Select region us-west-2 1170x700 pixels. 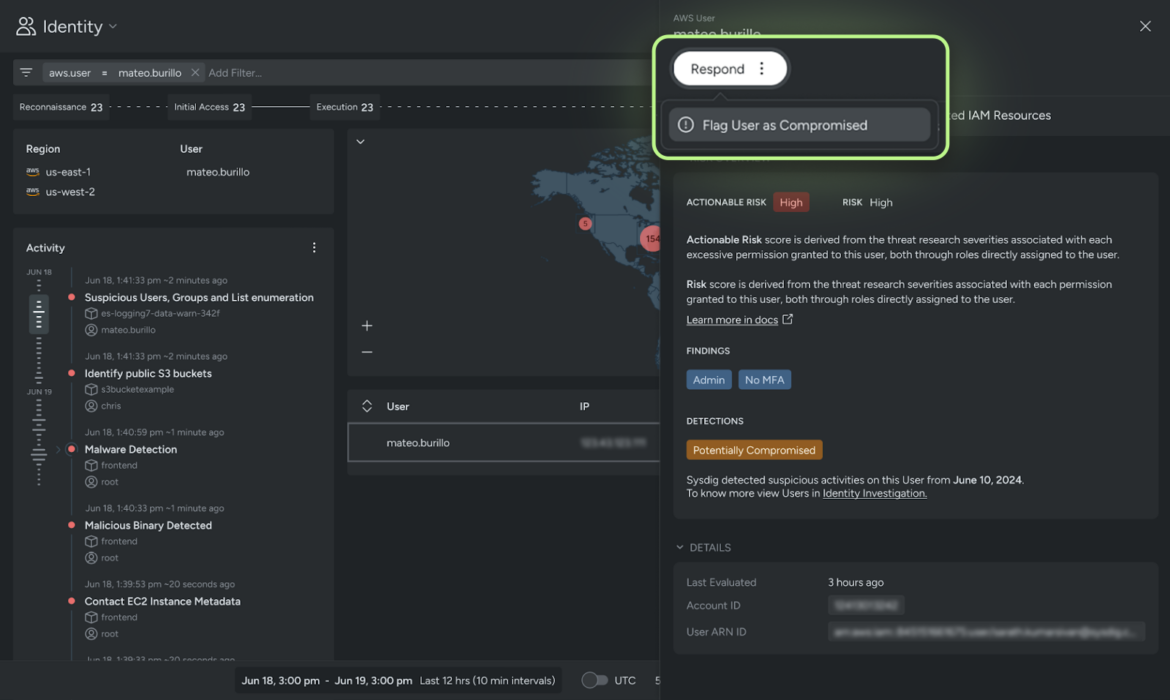point(70,192)
